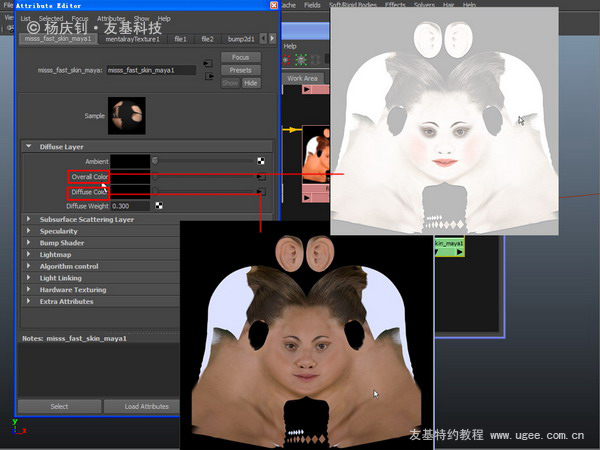
Task: Collapse the Diffuse Layer section
Action: pyautogui.click(x=29, y=147)
